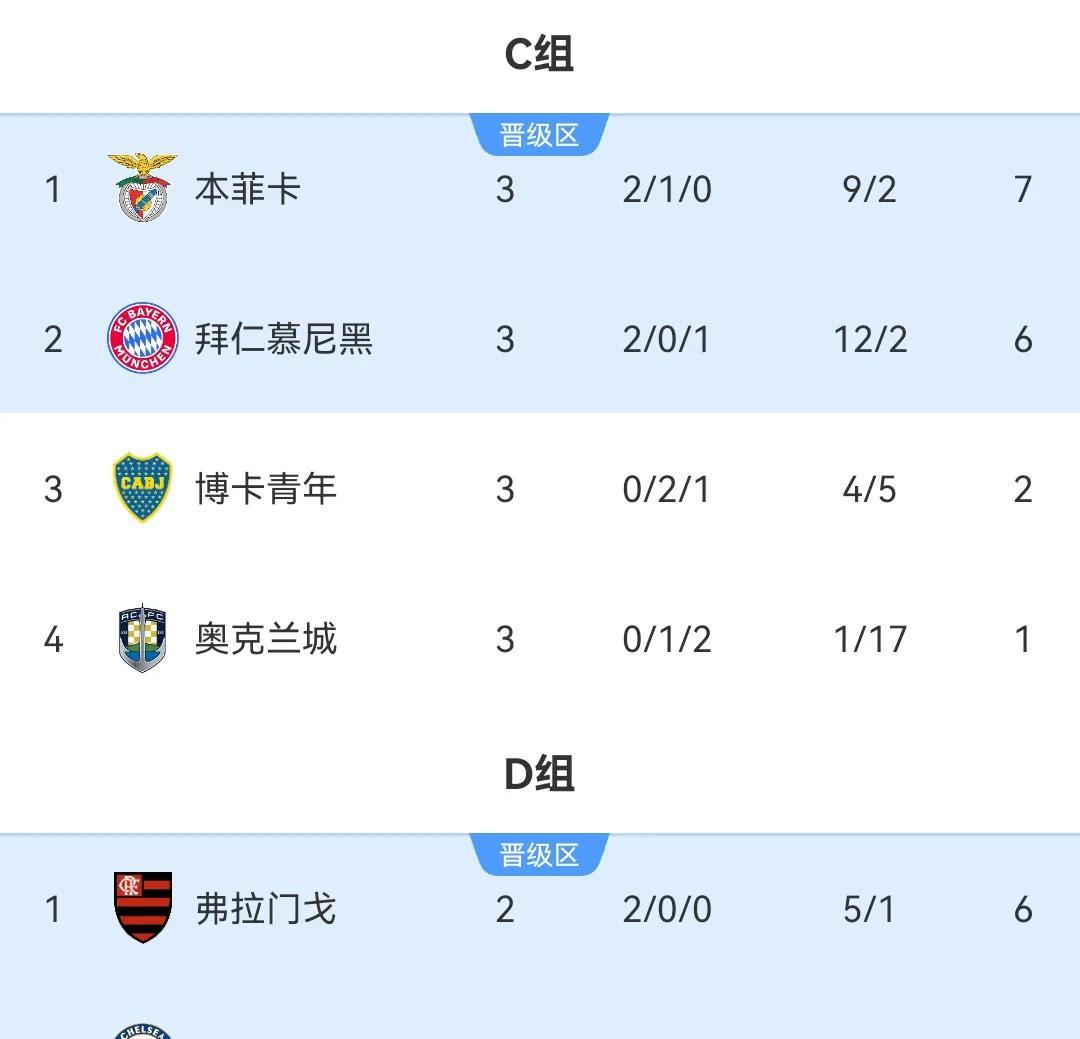Select 奥克兰城 team name

(x=266, y=639)
